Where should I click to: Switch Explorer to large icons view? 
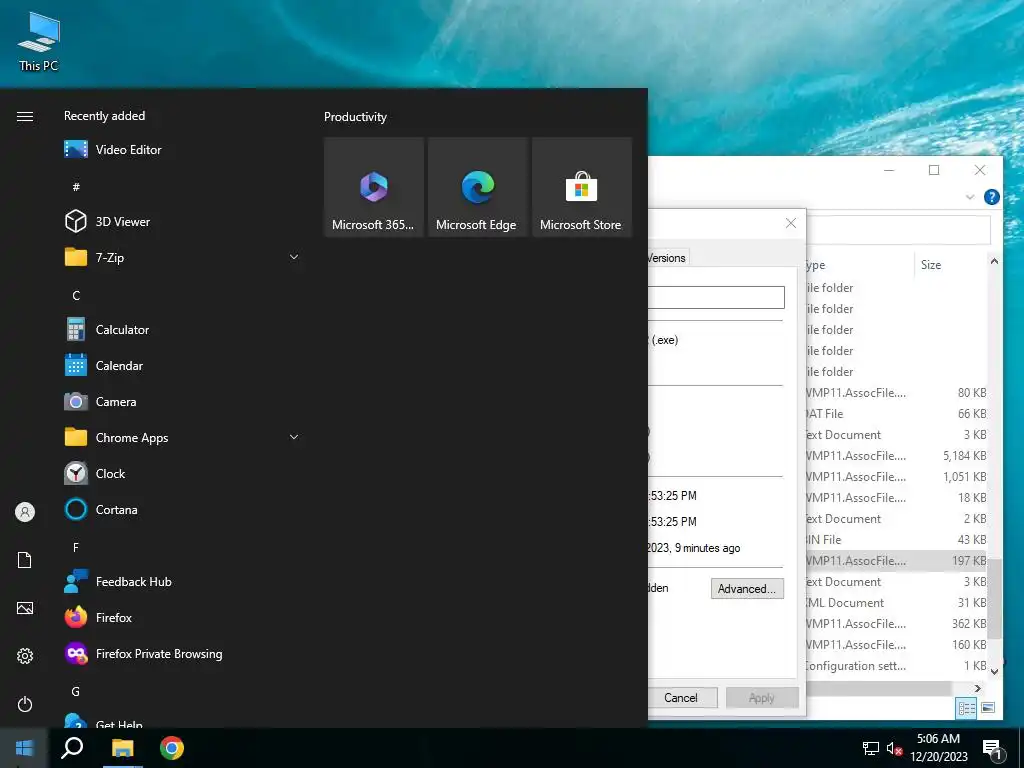click(x=987, y=708)
